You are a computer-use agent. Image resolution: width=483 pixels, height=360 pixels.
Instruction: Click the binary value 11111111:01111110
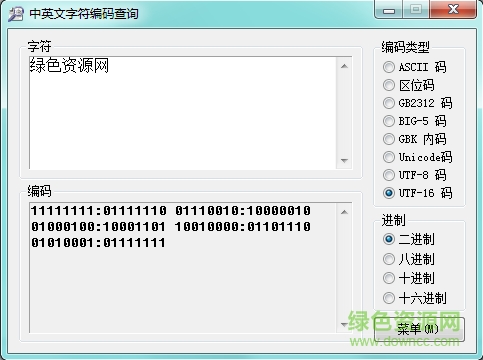point(99,211)
